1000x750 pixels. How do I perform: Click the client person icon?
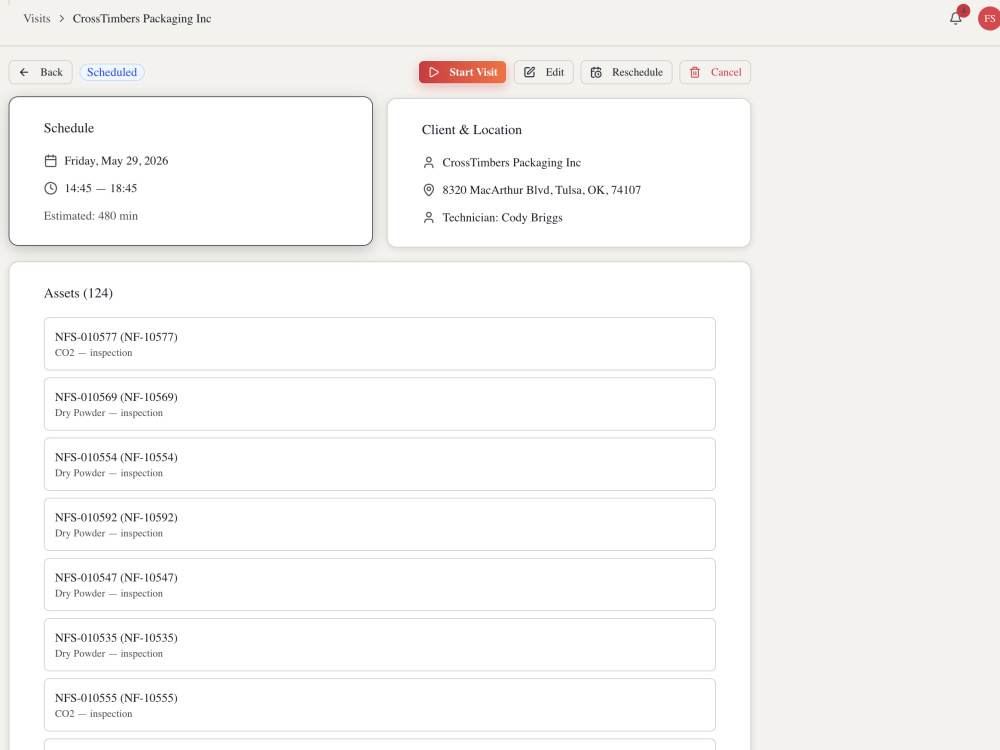pyautogui.click(x=429, y=163)
